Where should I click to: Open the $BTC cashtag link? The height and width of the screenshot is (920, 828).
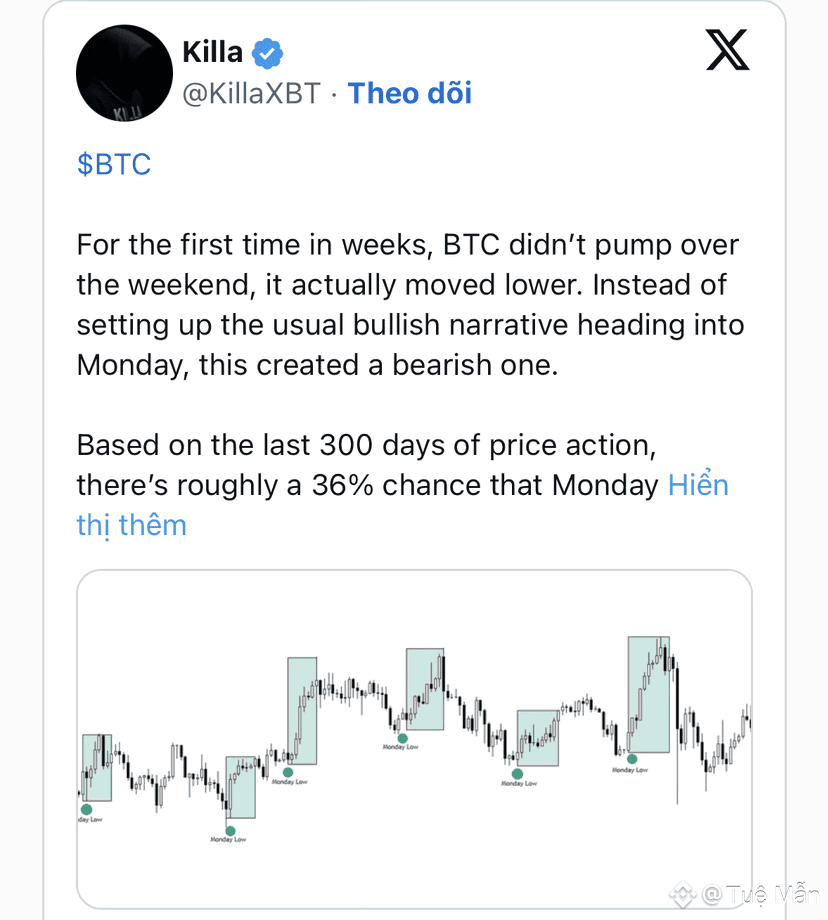coord(114,164)
